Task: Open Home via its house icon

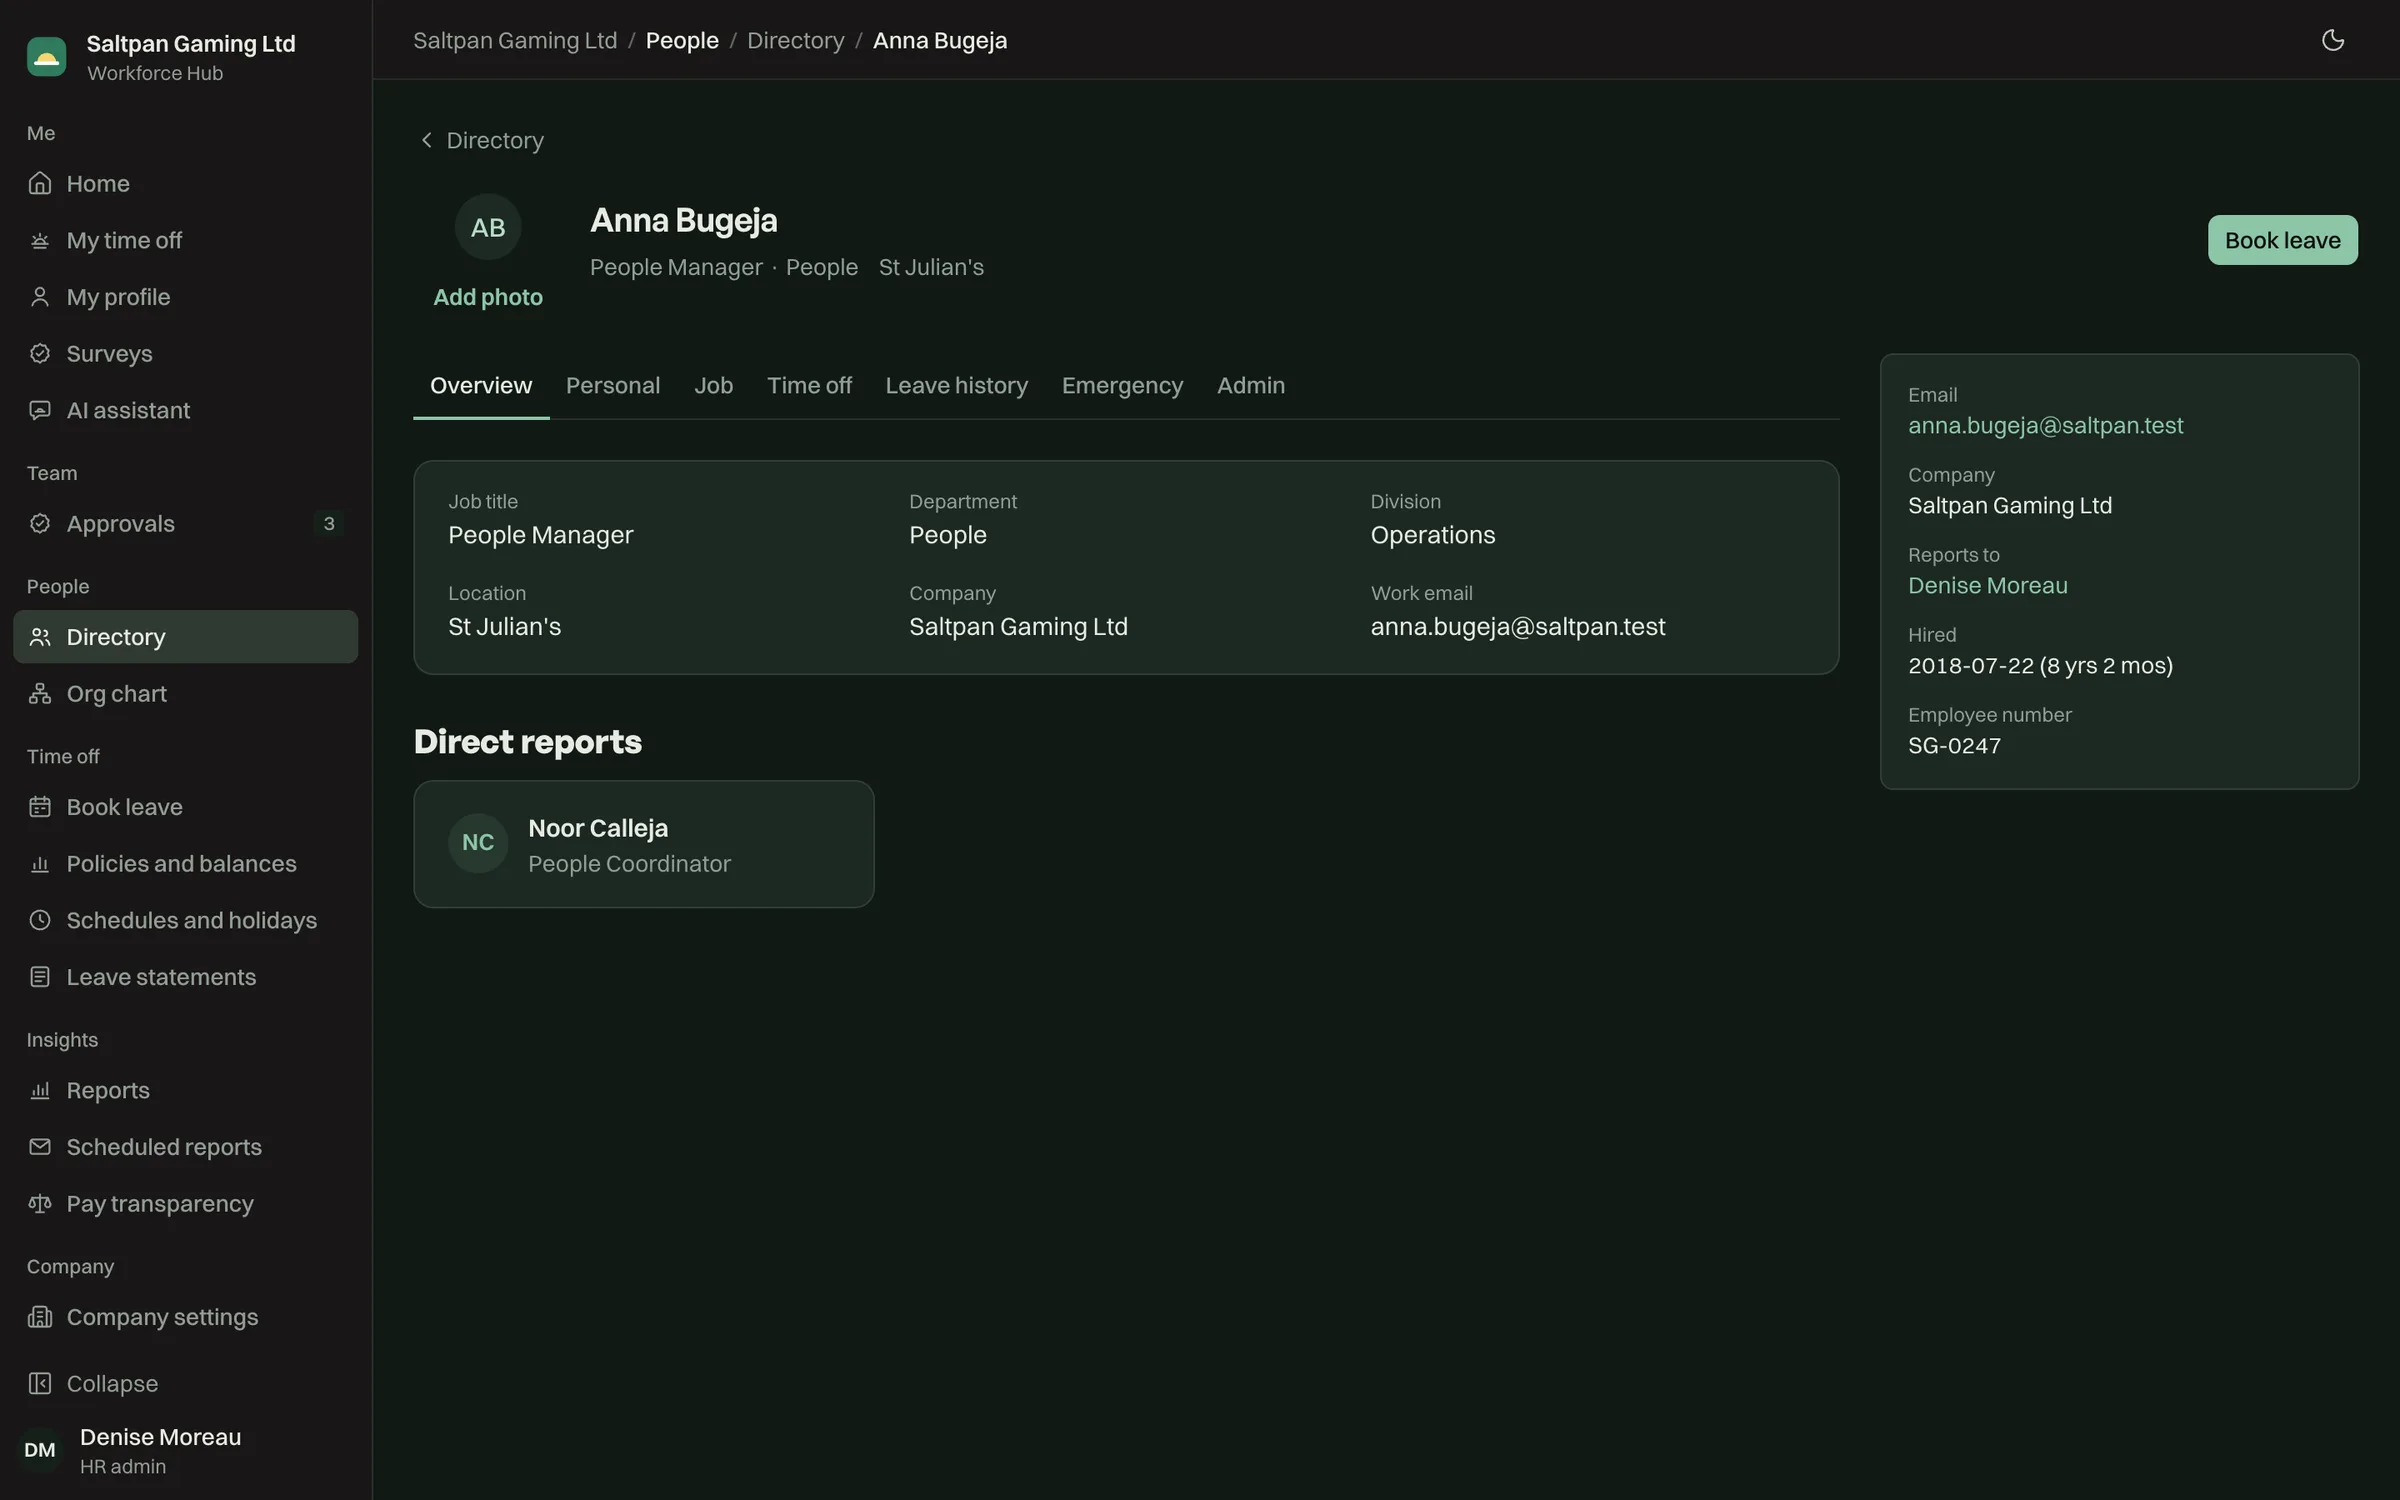Action: click(x=40, y=183)
